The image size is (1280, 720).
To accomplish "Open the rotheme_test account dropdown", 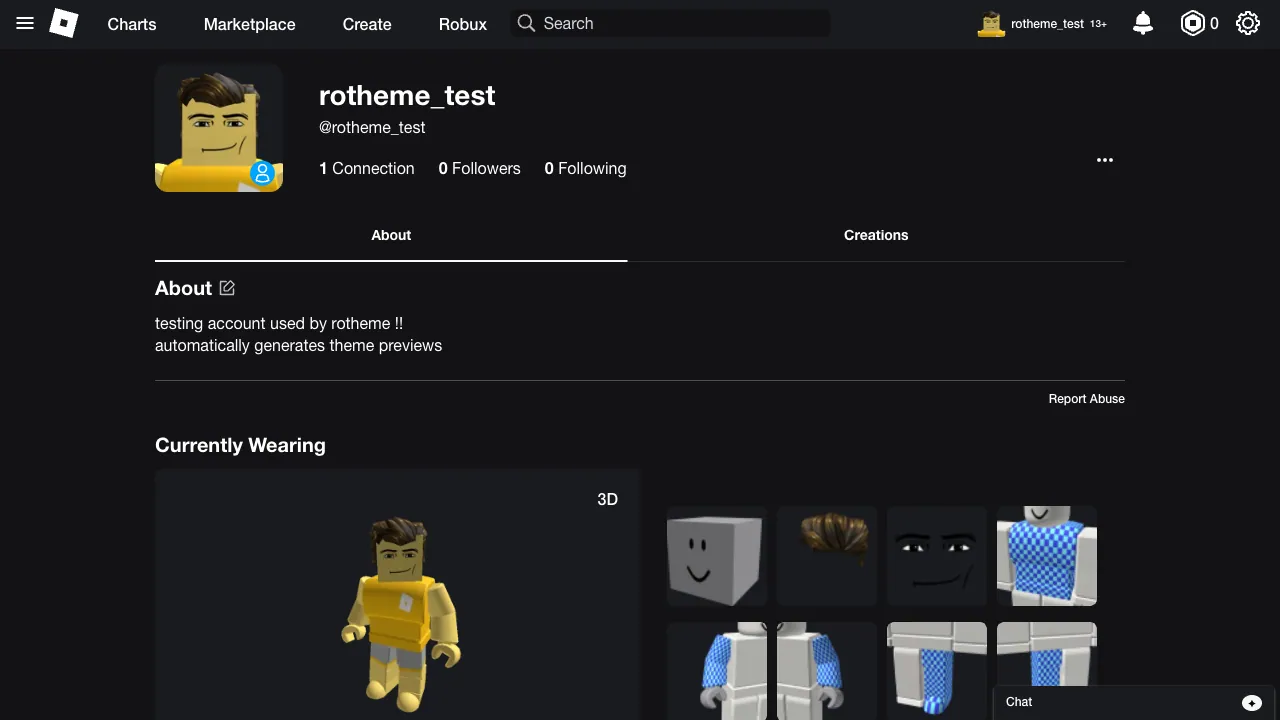I will click(x=1042, y=23).
